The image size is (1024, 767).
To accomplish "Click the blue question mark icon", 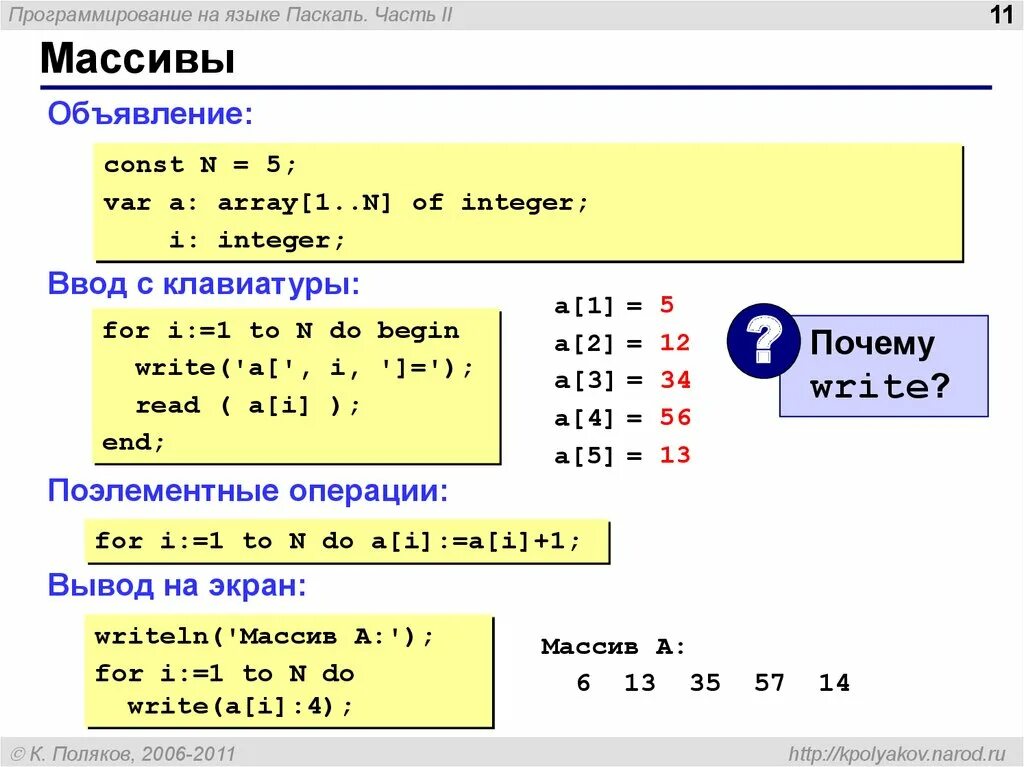I will [763, 340].
